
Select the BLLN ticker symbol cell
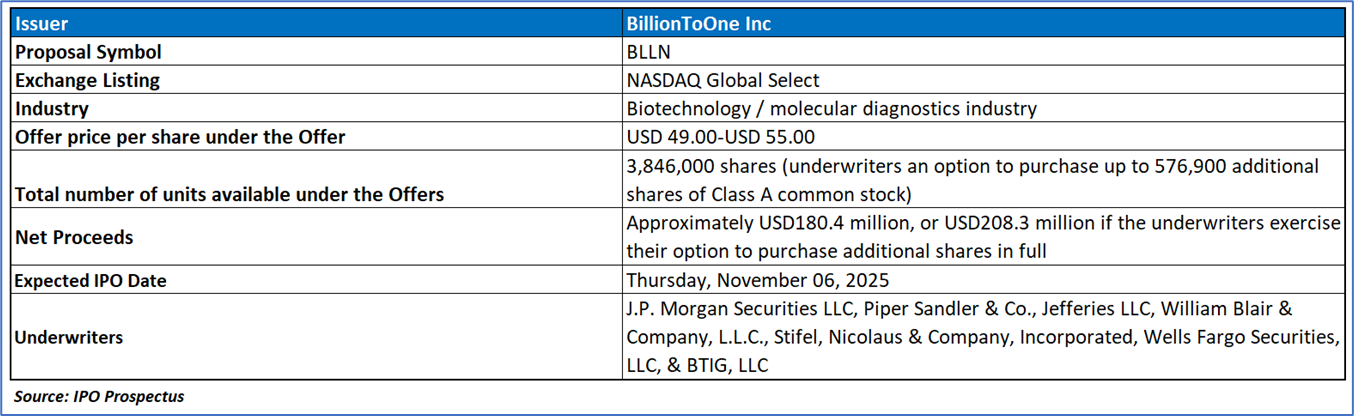648,52
